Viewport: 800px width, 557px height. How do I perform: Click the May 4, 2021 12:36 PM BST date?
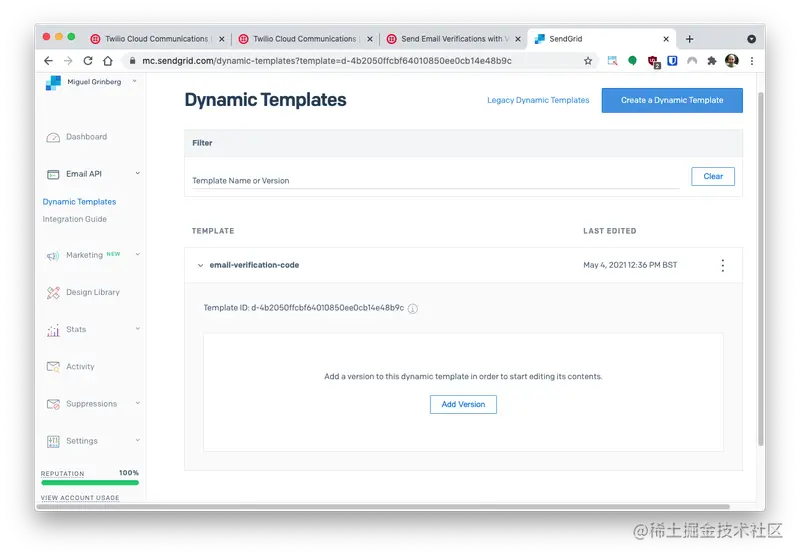[630, 265]
